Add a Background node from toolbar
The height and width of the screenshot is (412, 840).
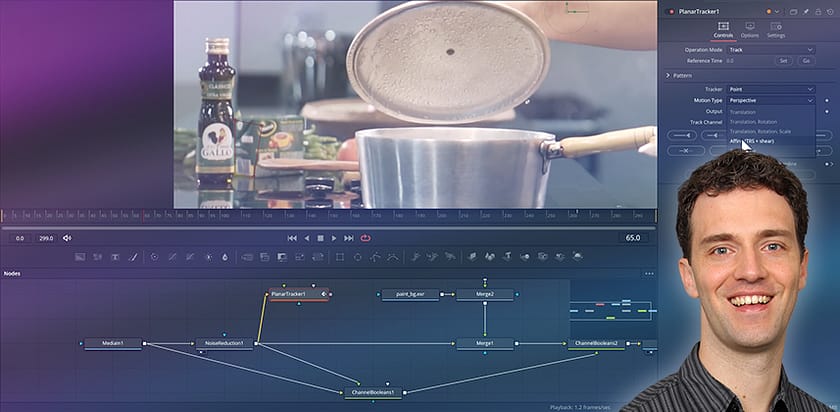pos(80,257)
